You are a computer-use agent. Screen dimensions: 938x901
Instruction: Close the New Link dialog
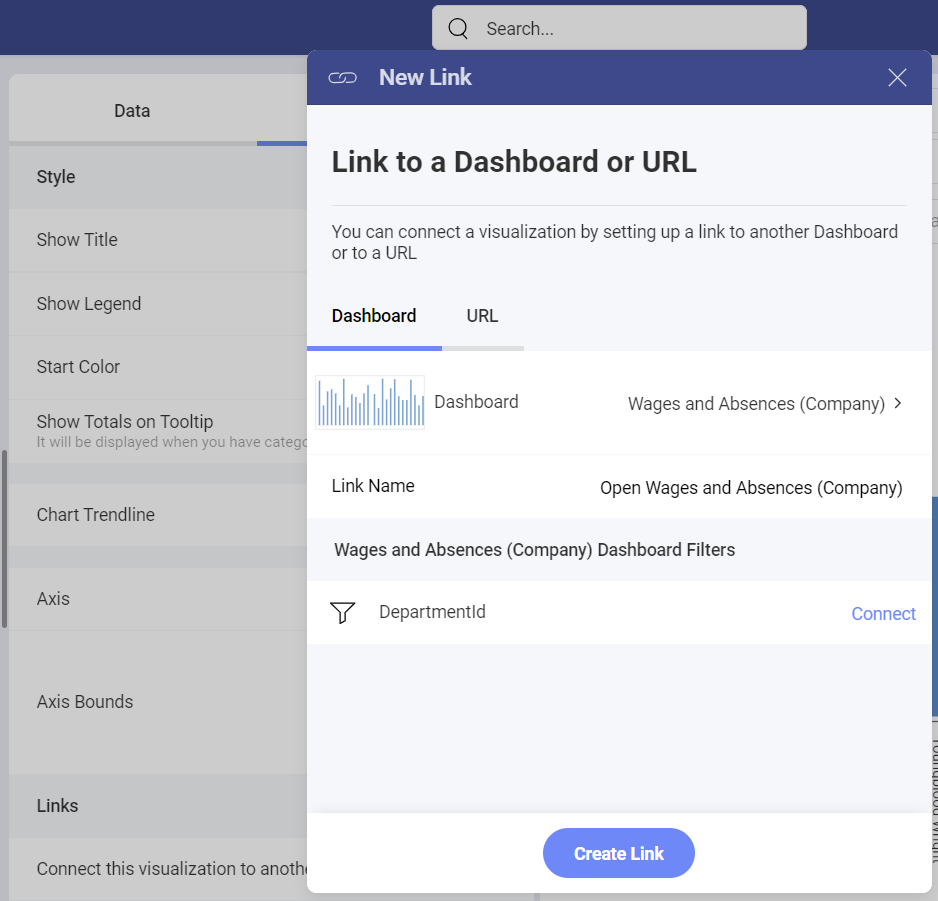tap(897, 78)
